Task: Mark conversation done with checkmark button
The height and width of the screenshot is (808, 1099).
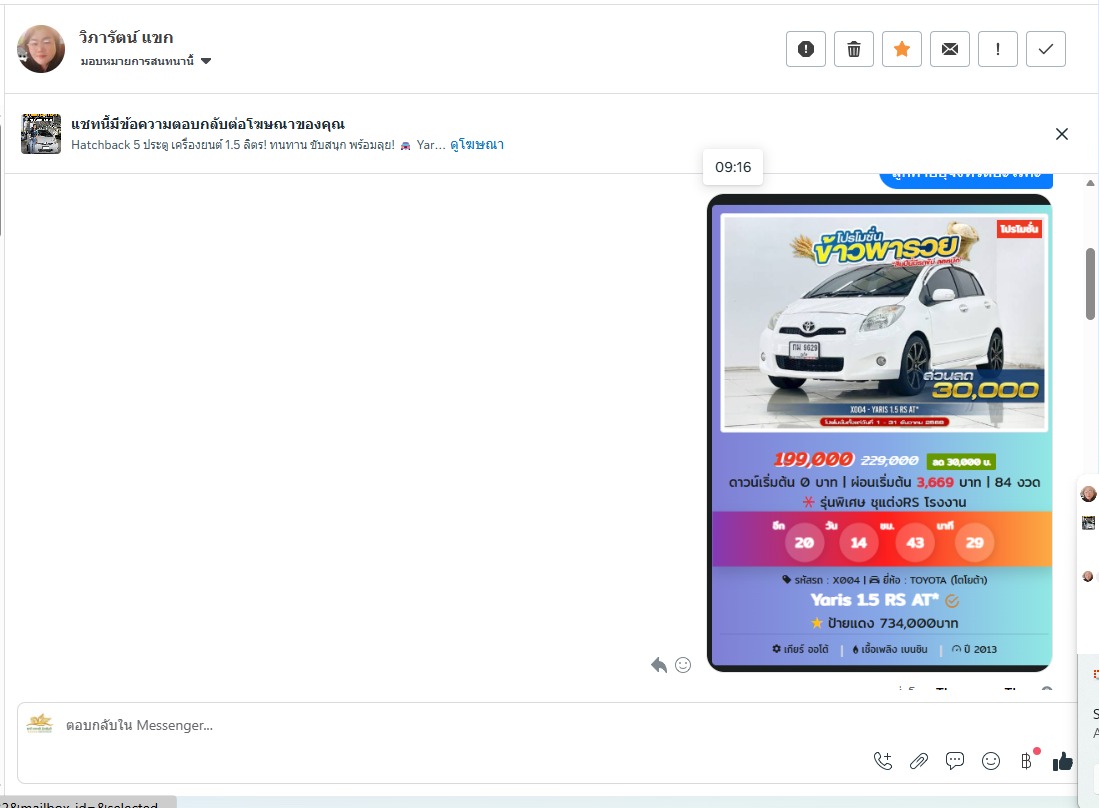Action: (1046, 49)
